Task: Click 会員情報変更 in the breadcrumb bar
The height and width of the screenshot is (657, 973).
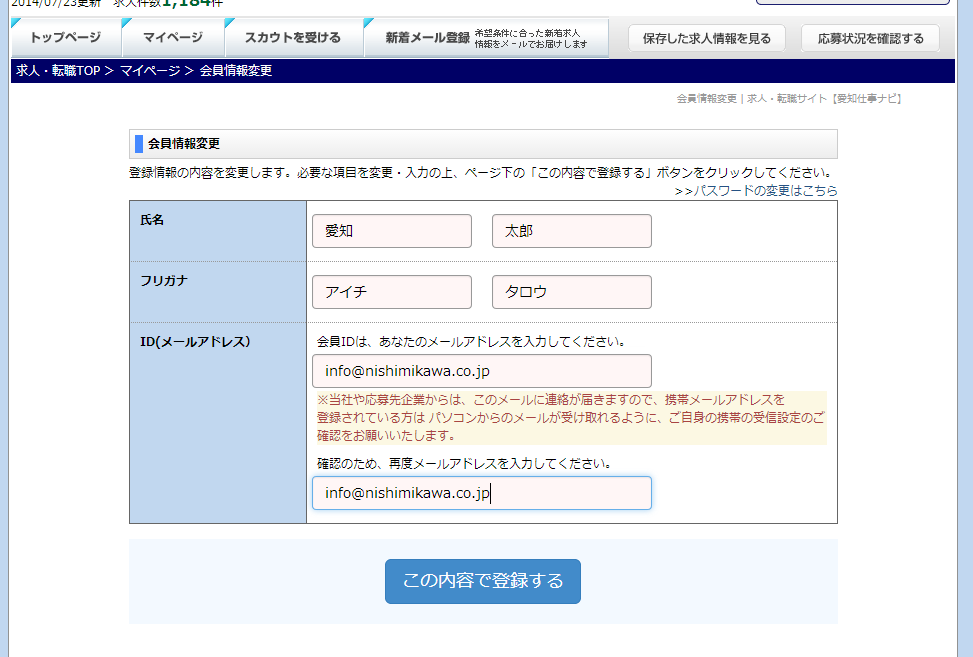Action: [236, 71]
